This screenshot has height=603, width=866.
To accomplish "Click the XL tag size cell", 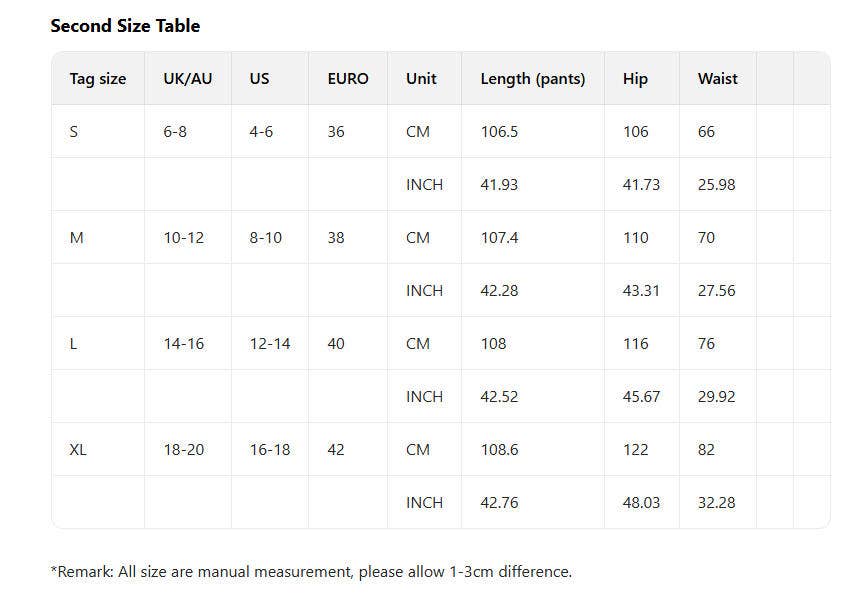I will coord(78,450).
